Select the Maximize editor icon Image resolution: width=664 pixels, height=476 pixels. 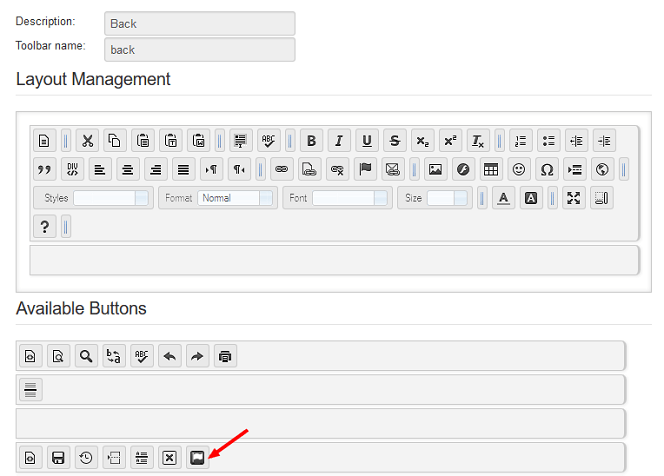[x=574, y=198]
